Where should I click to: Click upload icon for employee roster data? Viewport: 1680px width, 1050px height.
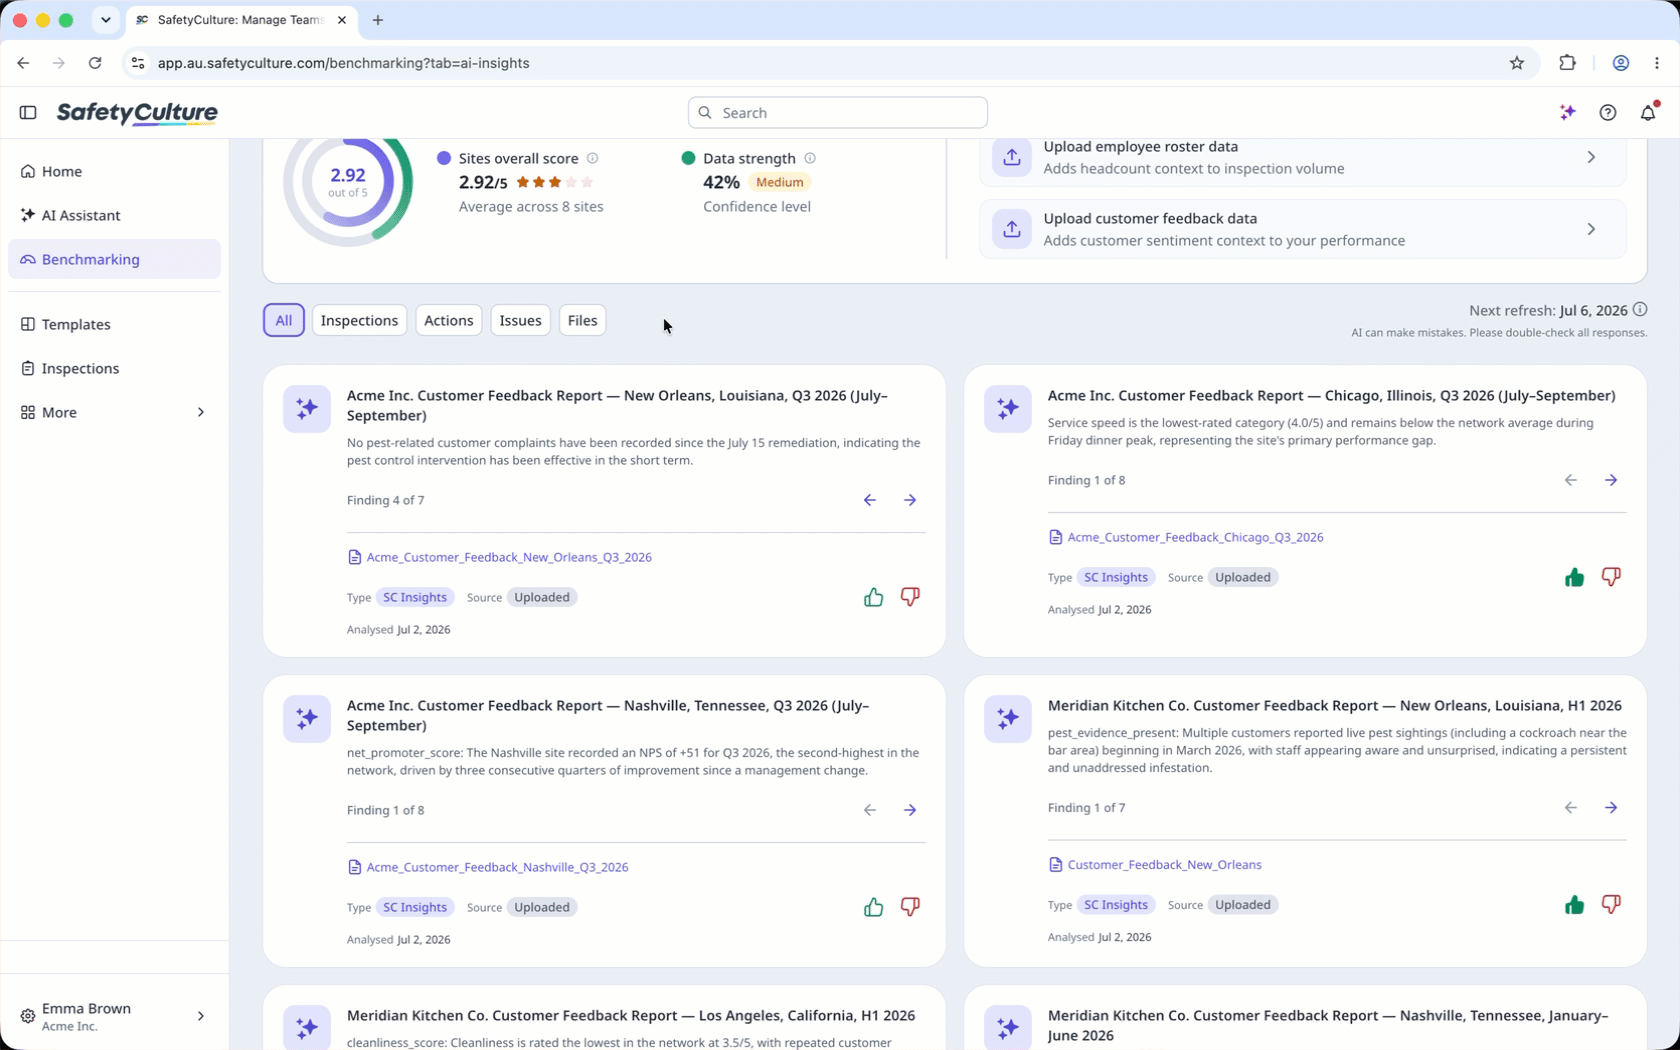(x=1012, y=158)
